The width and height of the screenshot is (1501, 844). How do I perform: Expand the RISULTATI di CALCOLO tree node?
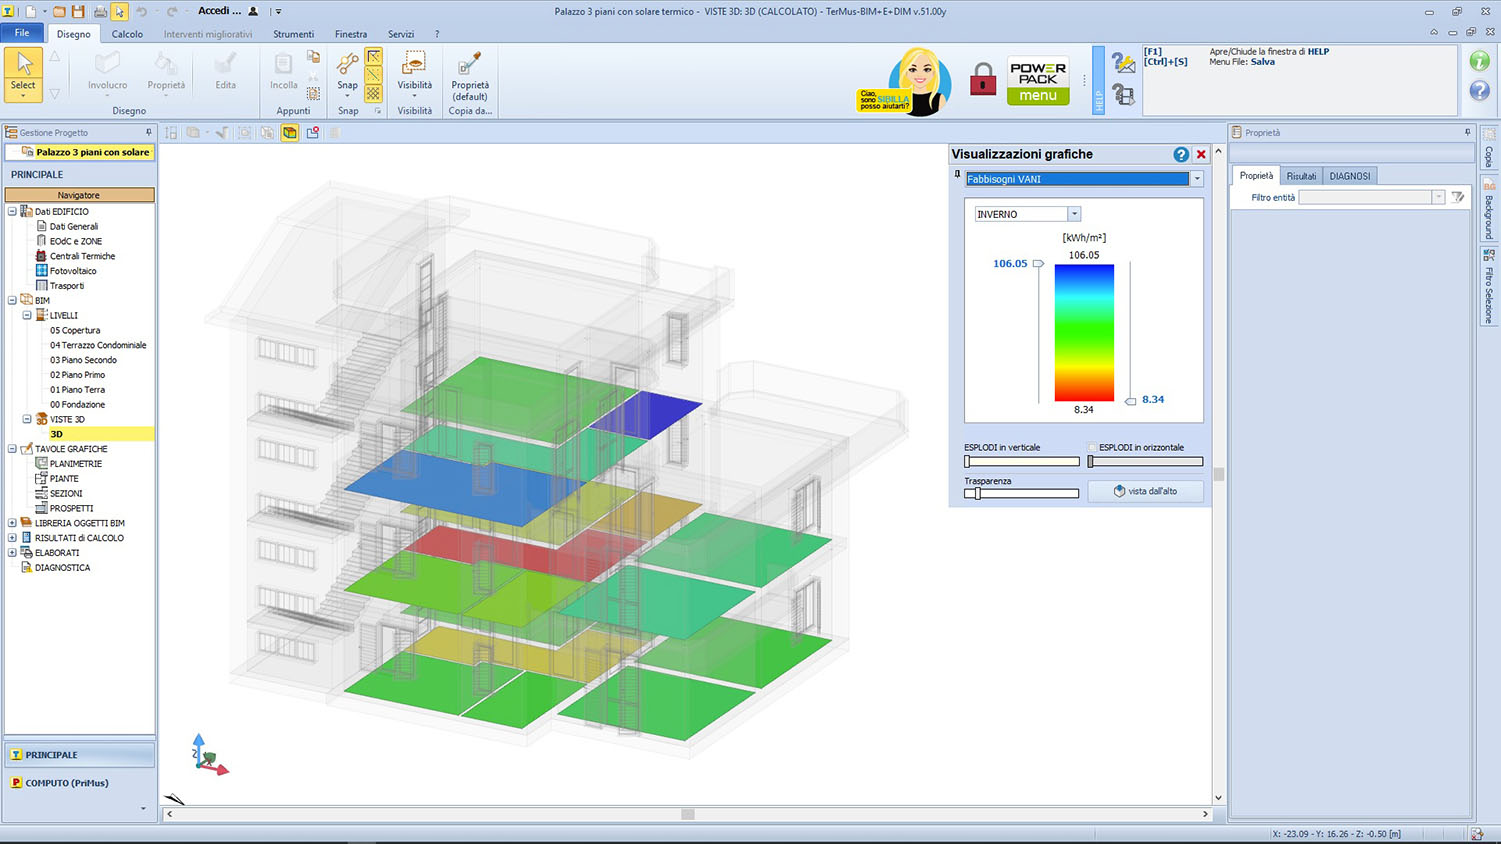click(x=12, y=538)
